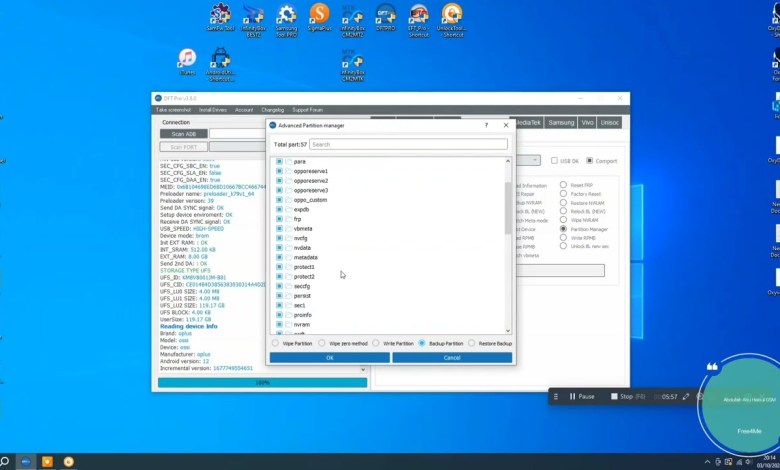Open the SigmaPlus desktop icon

tap(319, 17)
